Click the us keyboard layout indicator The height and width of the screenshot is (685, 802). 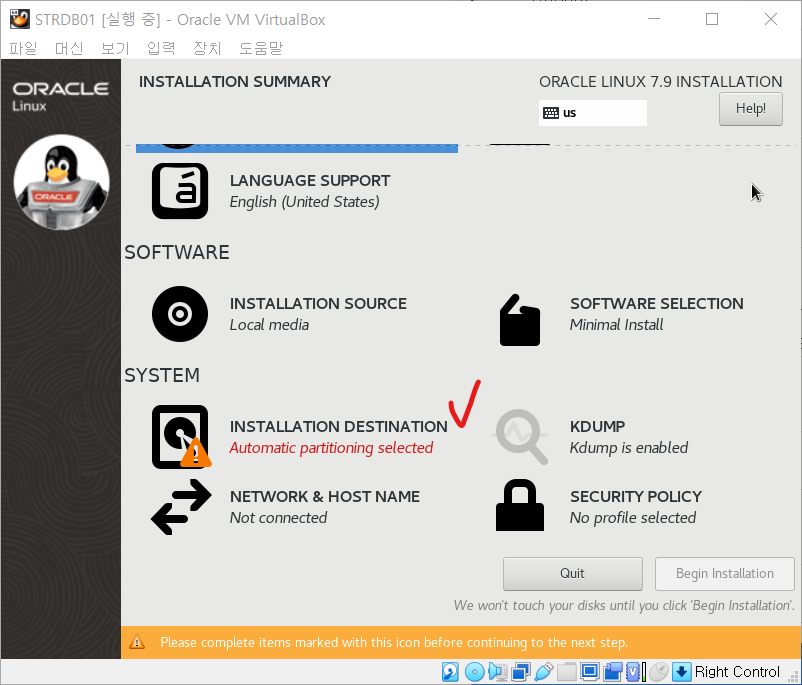click(x=592, y=113)
